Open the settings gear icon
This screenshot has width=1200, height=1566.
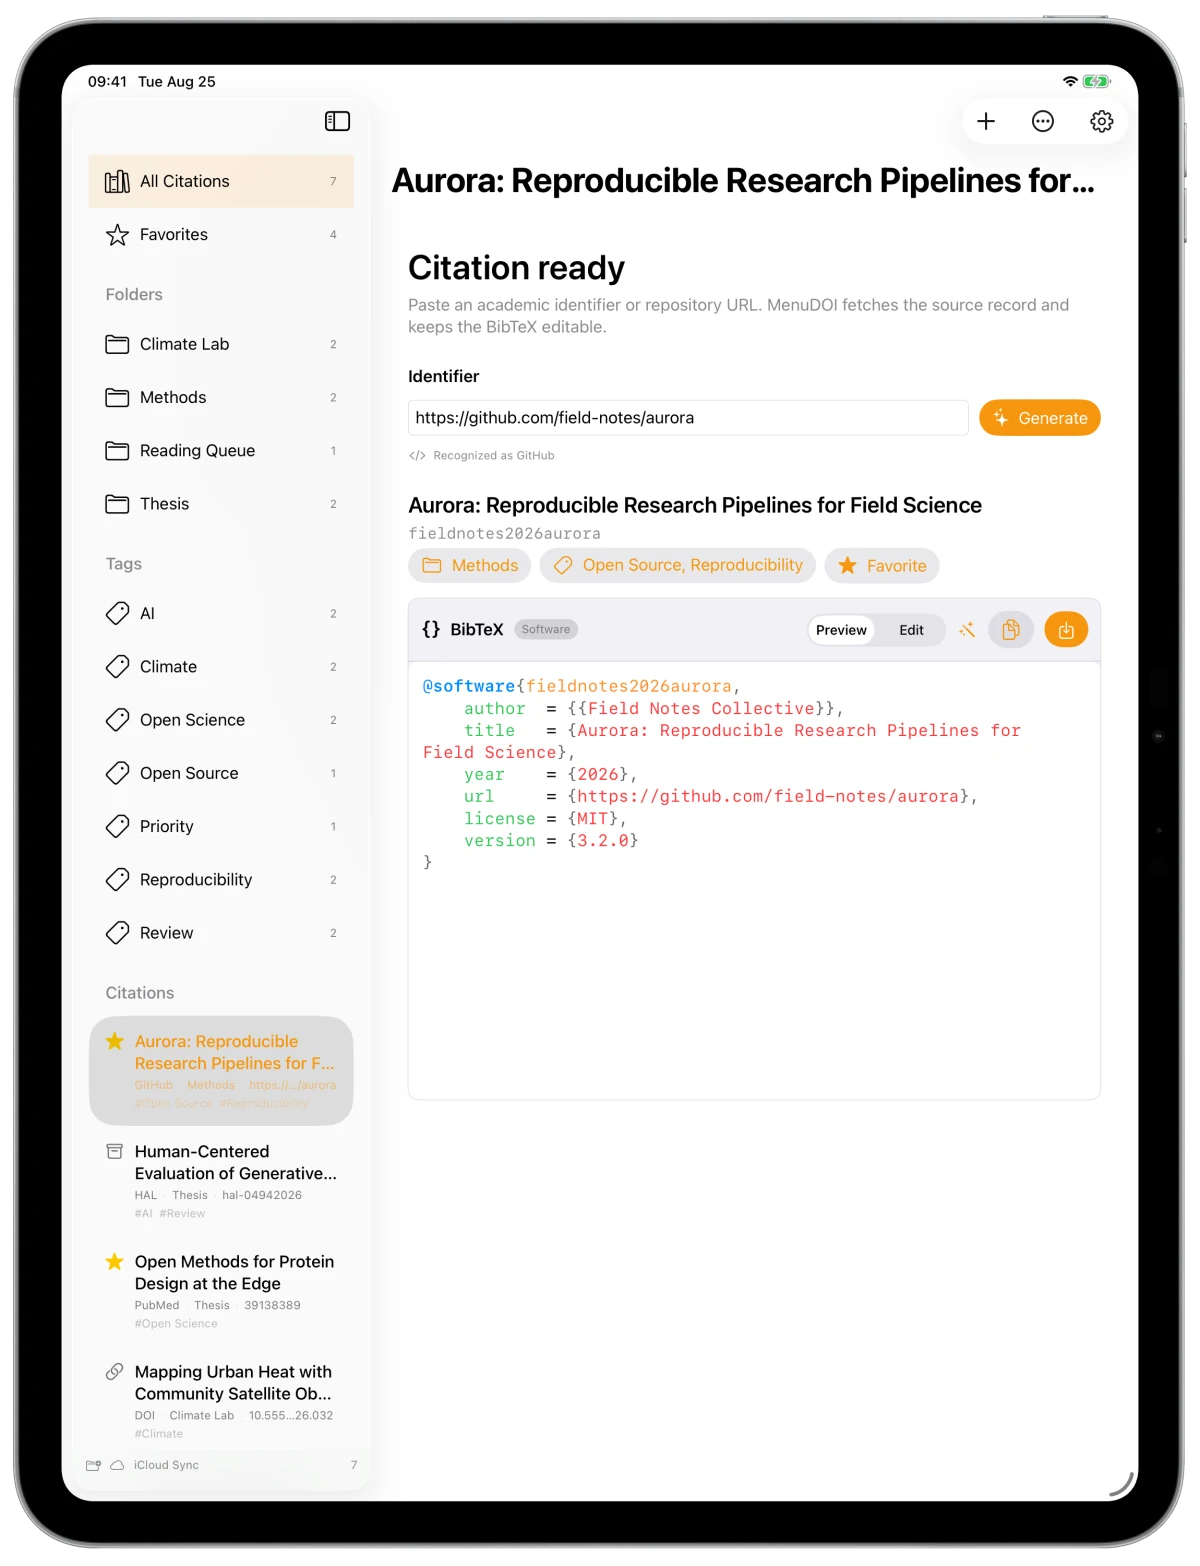pos(1101,121)
